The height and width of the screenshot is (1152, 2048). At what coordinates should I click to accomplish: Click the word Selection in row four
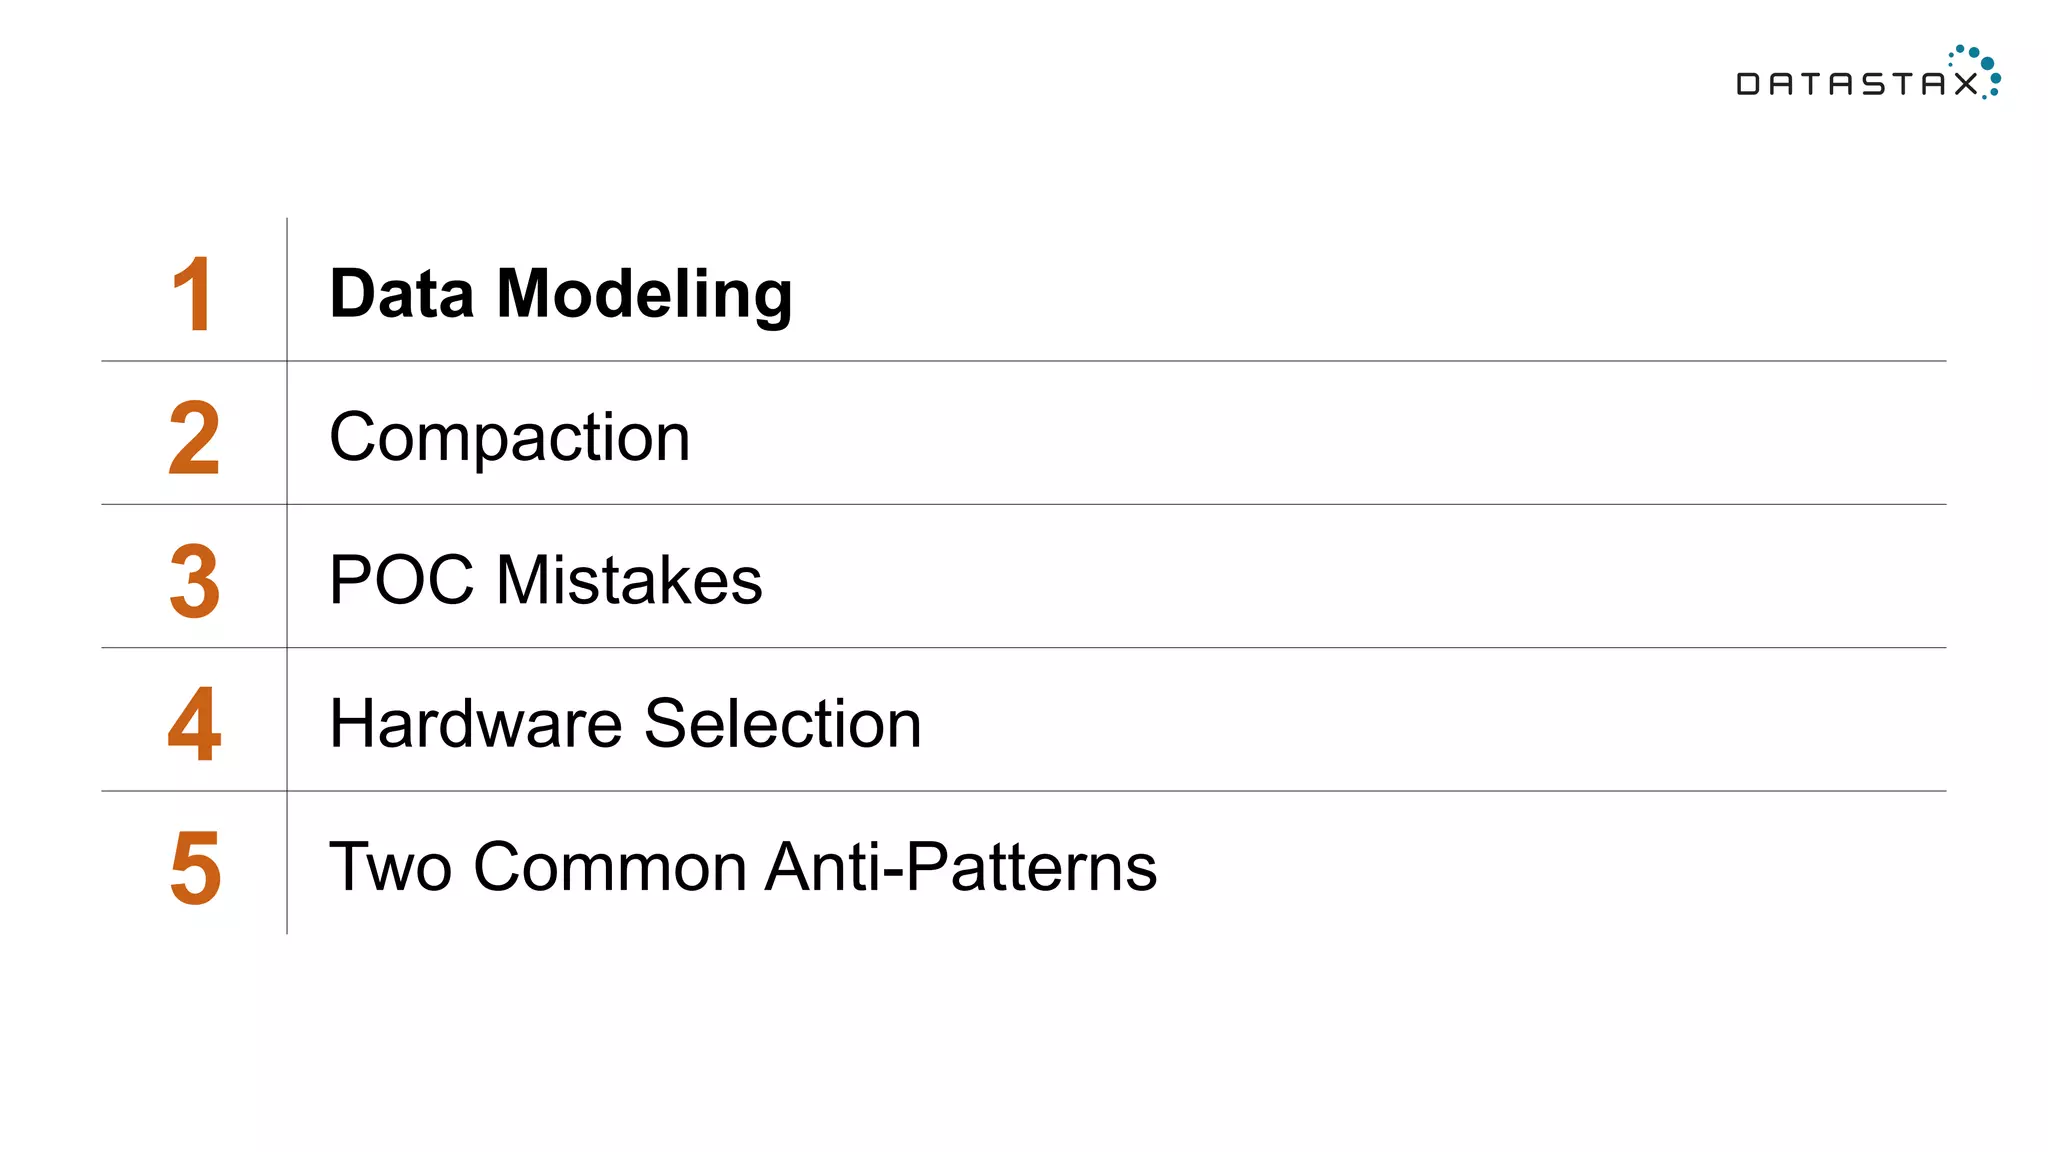pos(782,724)
